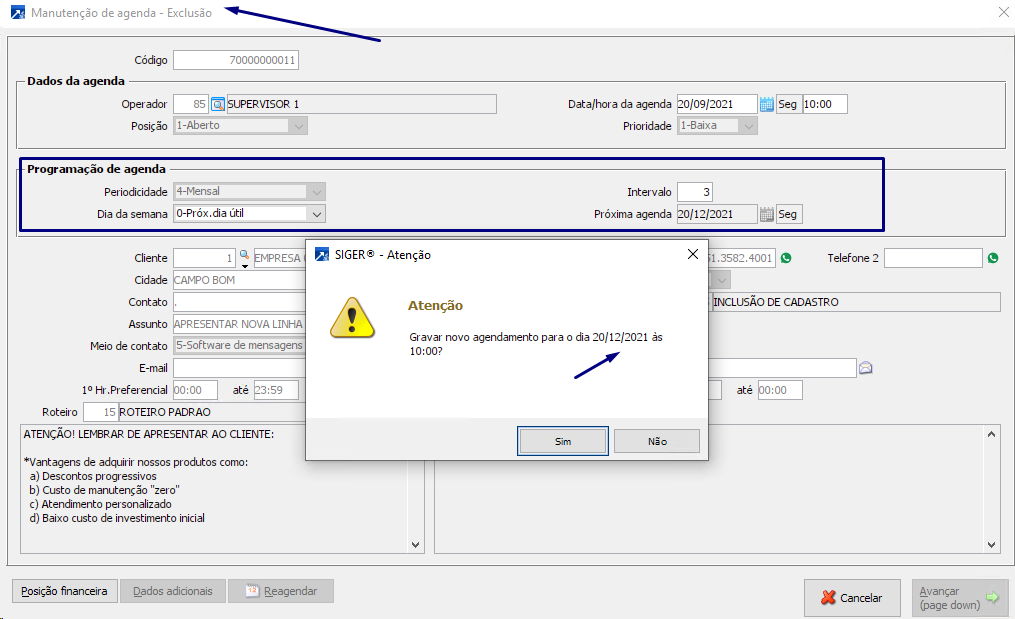
Task: Click the Intervalo field
Action: pos(695,192)
